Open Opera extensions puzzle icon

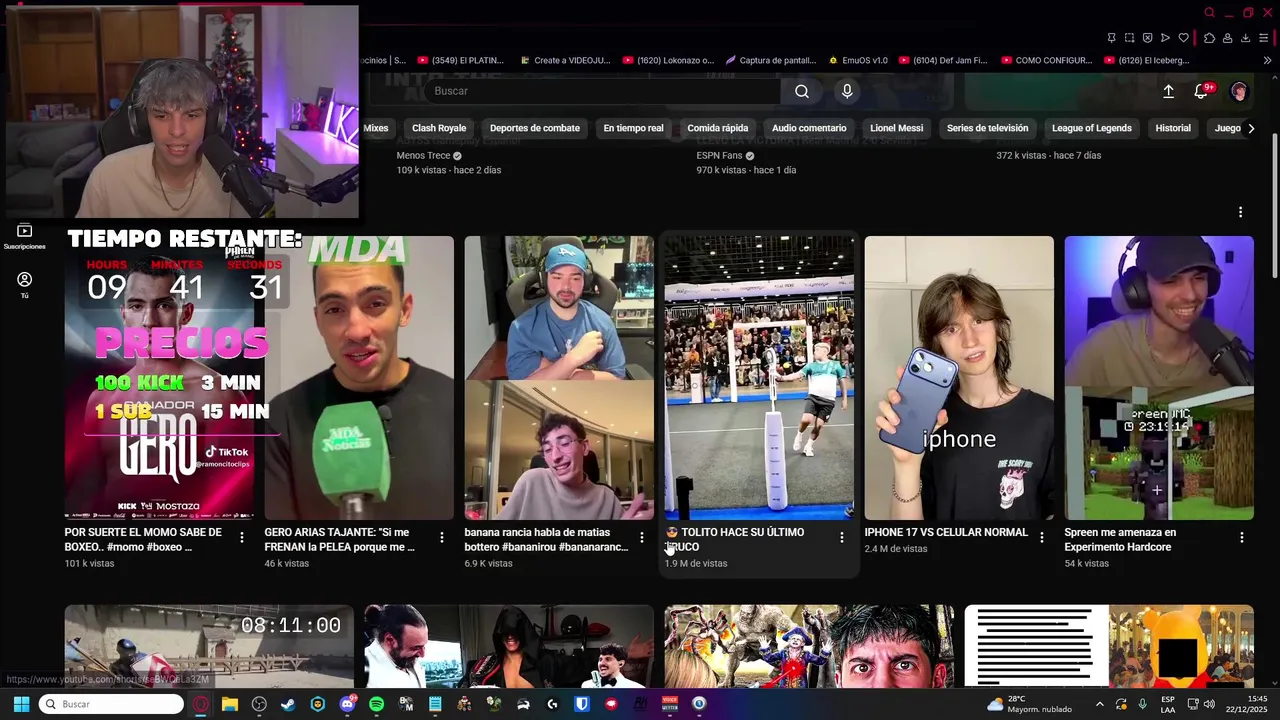click(x=1209, y=38)
